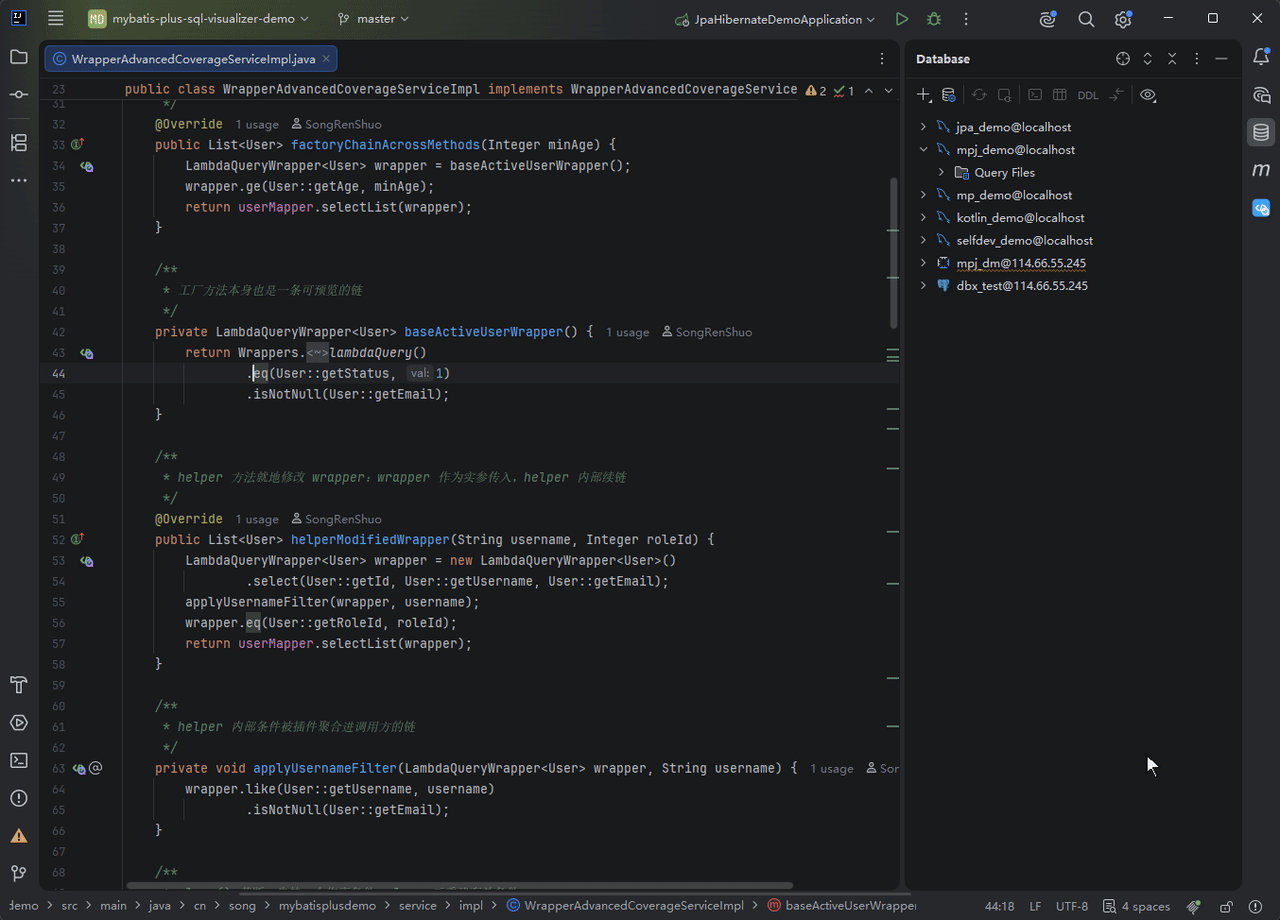Open More tool windows ellipsis in left sidebar
Viewport: 1280px width, 920px height.
(x=19, y=180)
